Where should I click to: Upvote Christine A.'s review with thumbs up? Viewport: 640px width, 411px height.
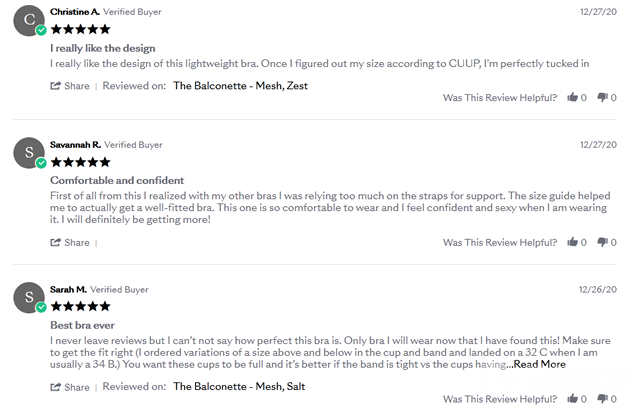tap(573, 97)
